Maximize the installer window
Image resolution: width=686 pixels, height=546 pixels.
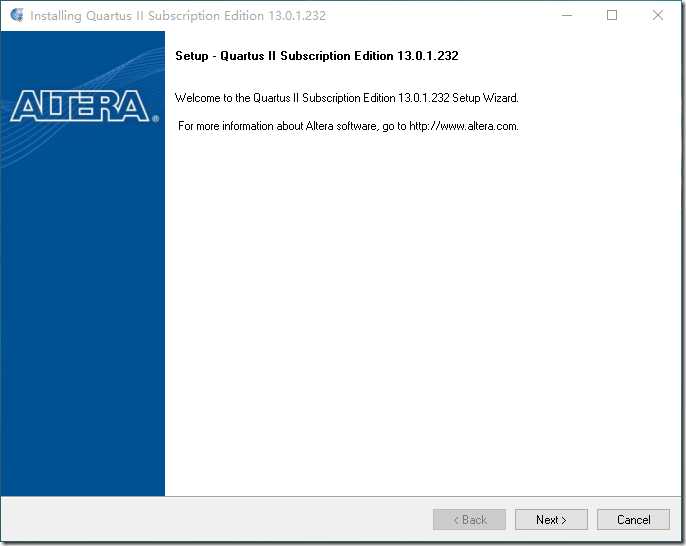(612, 15)
